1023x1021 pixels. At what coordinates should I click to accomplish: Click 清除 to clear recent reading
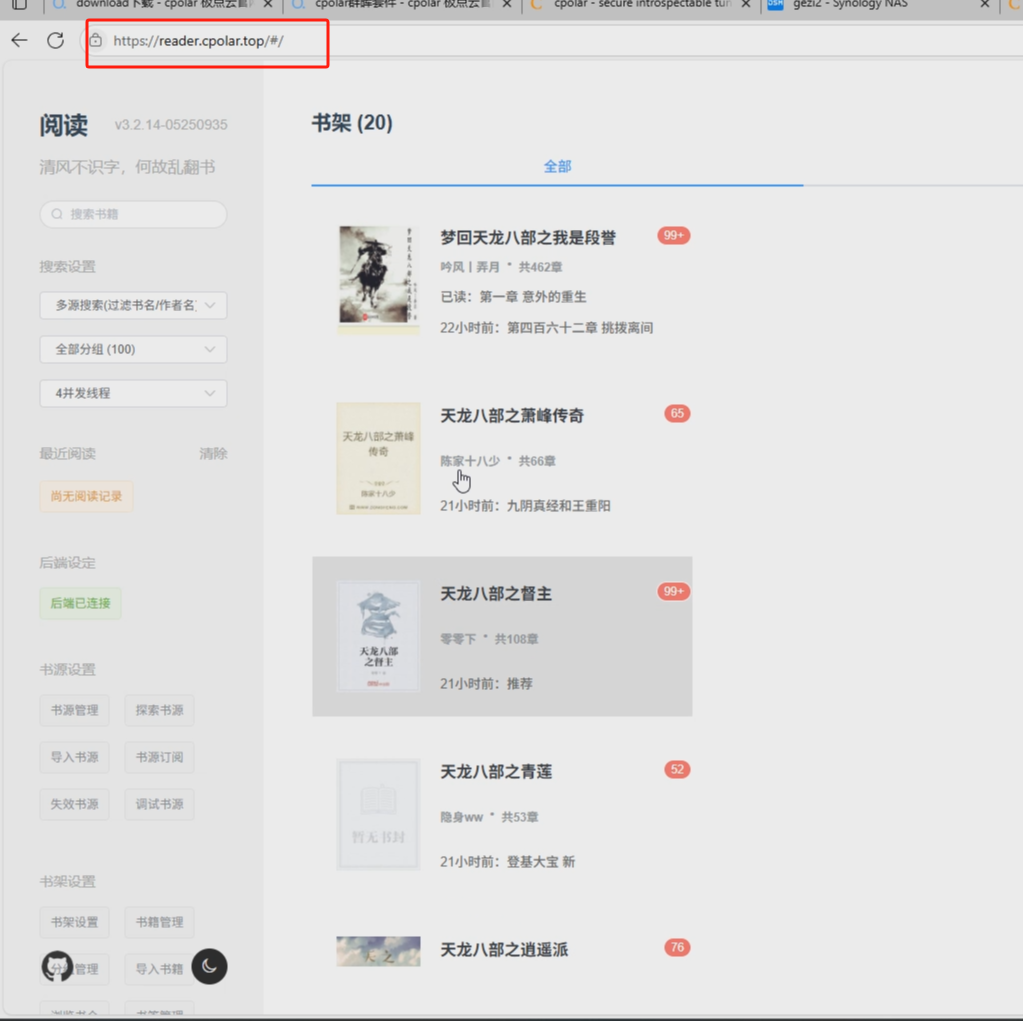click(213, 452)
